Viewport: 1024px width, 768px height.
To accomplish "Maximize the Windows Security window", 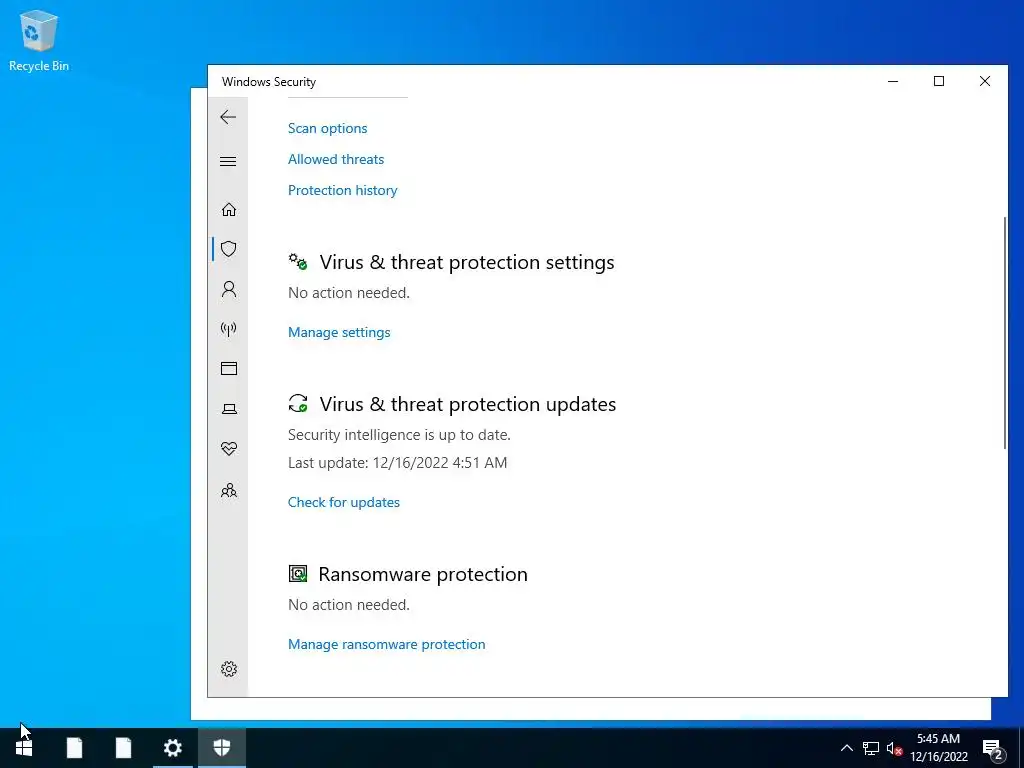I will (938, 81).
